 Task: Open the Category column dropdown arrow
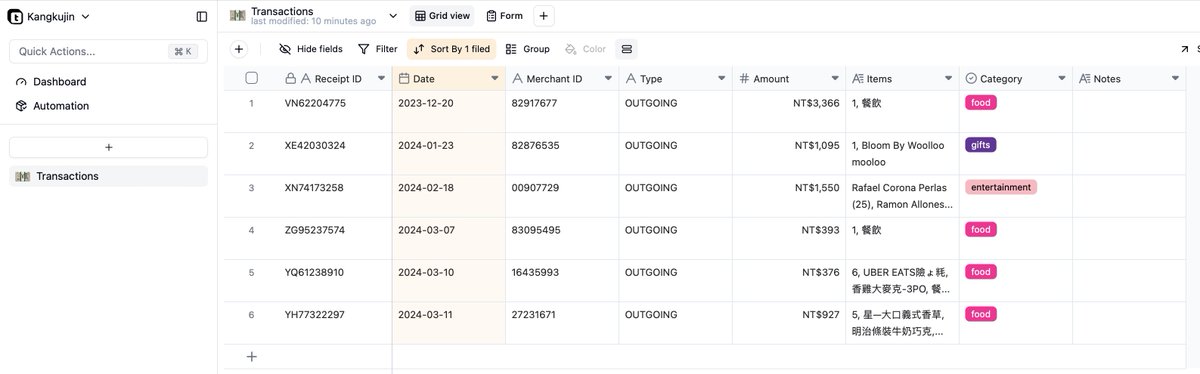1062,78
